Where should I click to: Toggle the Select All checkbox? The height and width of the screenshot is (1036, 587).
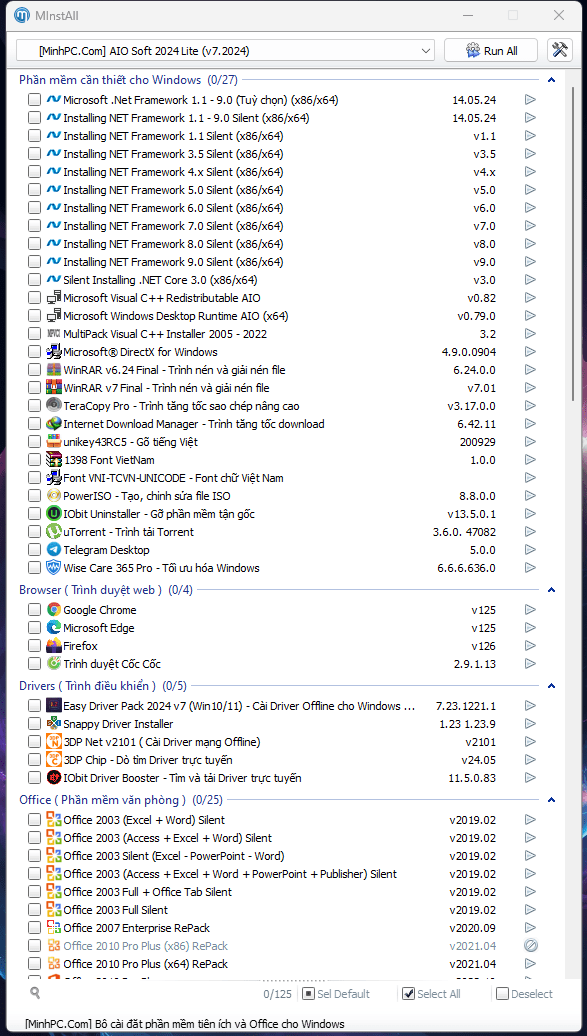point(408,994)
